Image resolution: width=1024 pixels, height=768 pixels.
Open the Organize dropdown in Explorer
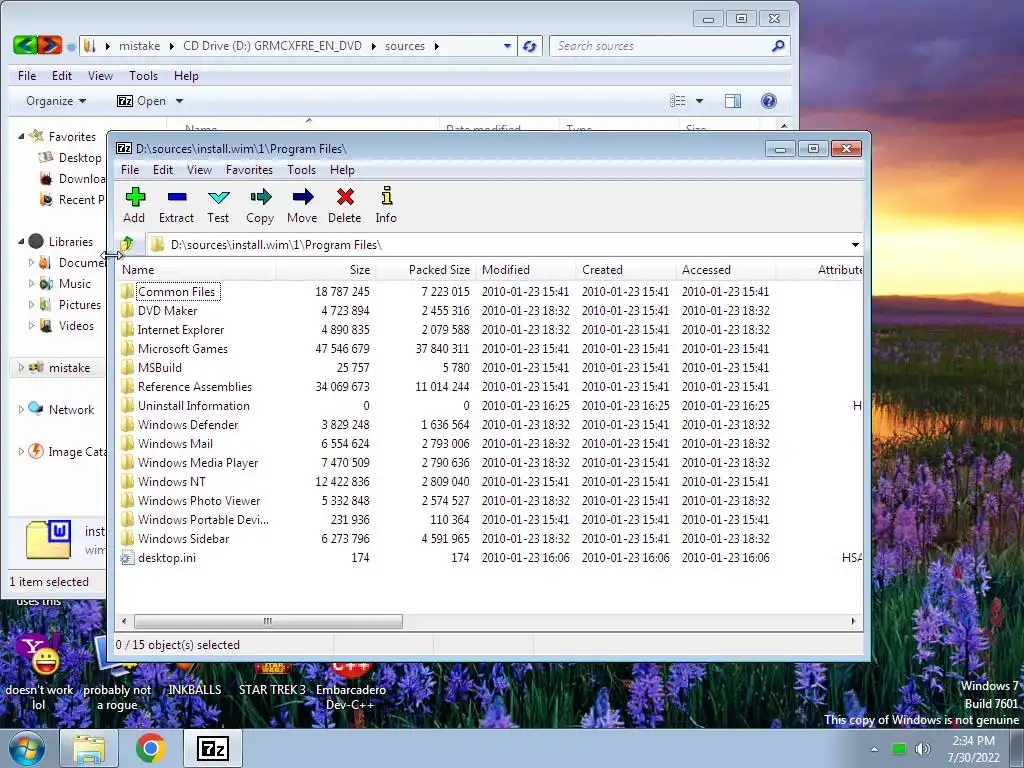[x=56, y=101]
